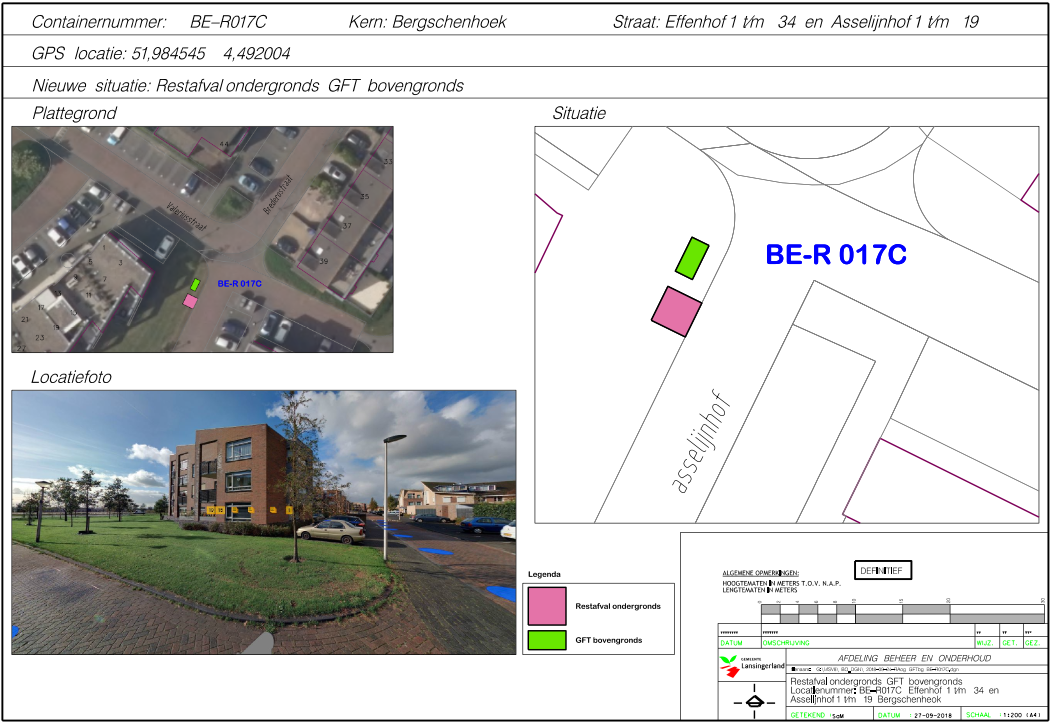The height and width of the screenshot is (724, 1053).
Task: Click the green container marker on aerial Plattegrond
Action: click(196, 285)
